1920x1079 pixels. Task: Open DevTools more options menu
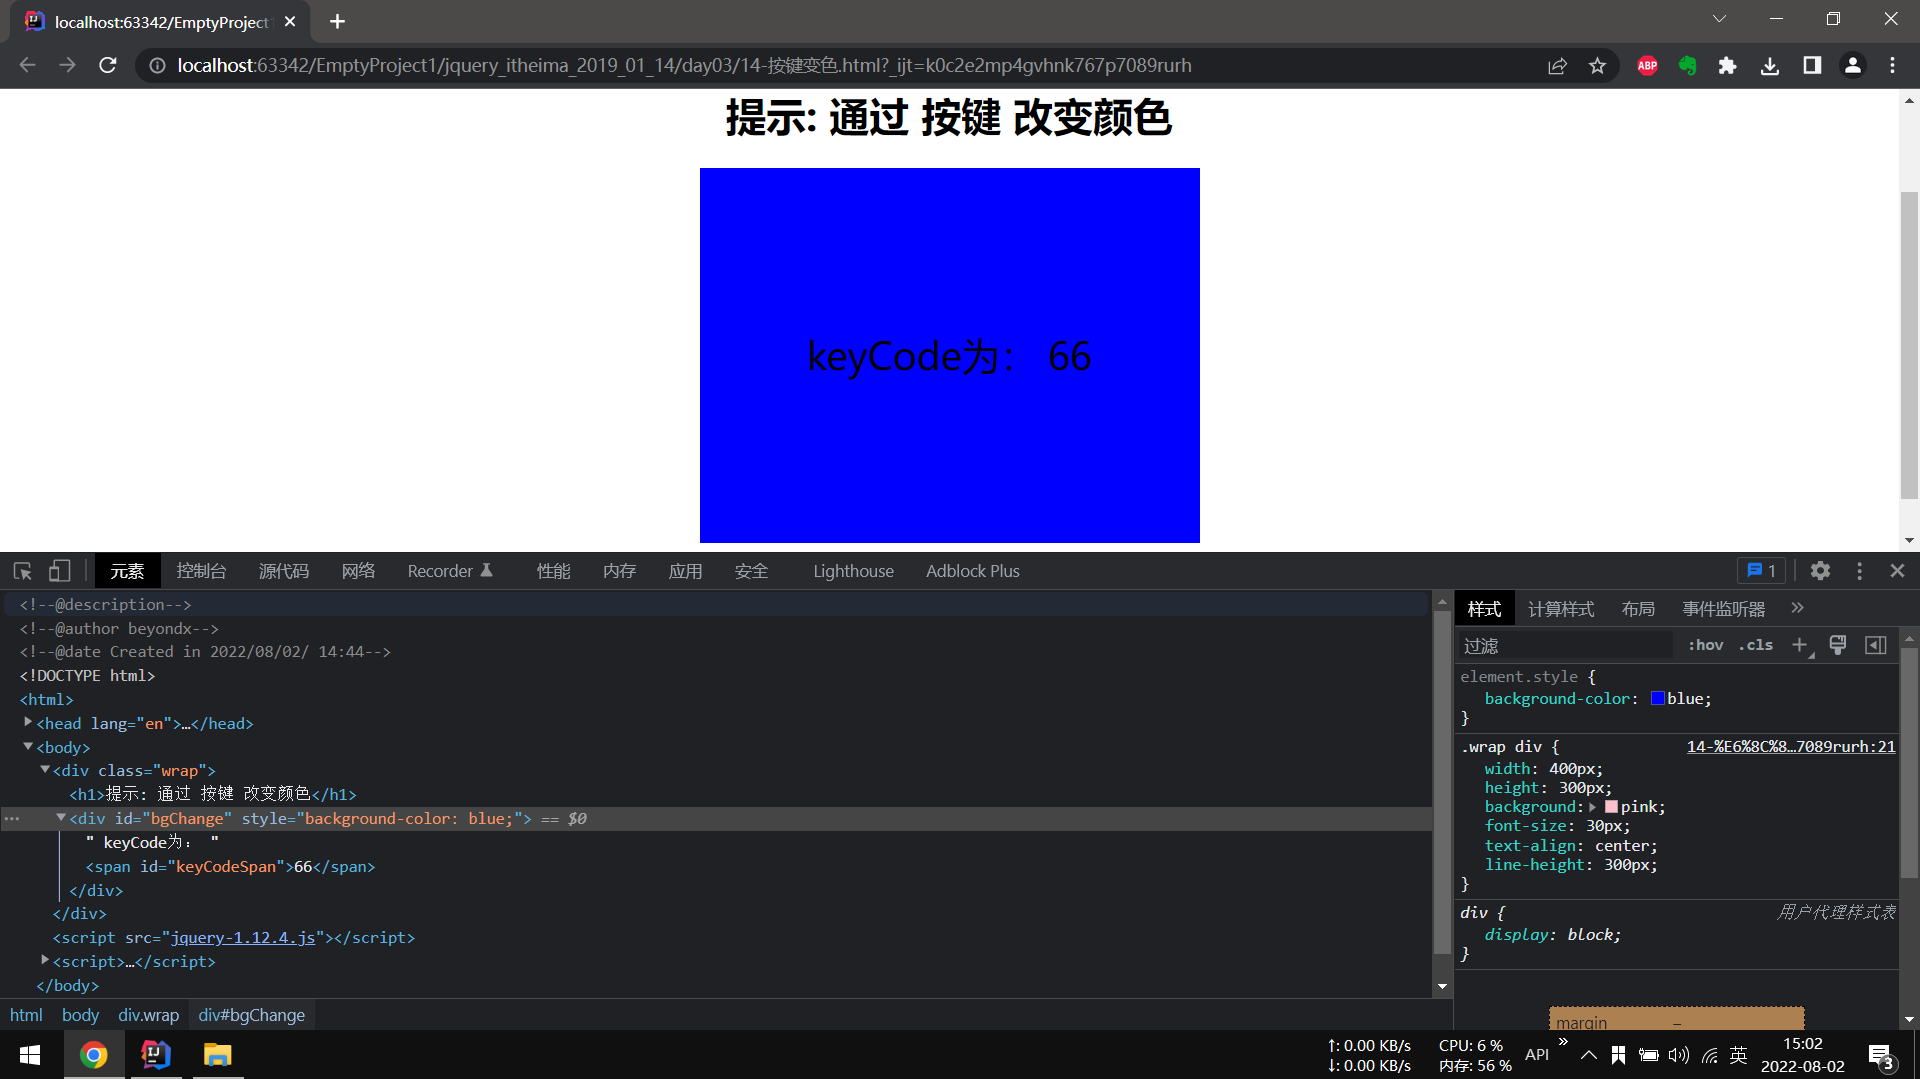coord(1859,571)
